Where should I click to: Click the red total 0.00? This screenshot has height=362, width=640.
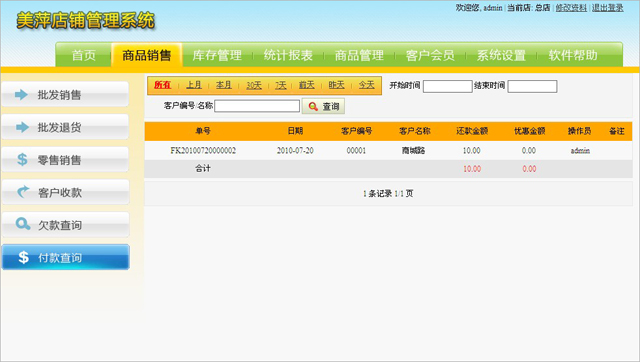click(x=529, y=169)
